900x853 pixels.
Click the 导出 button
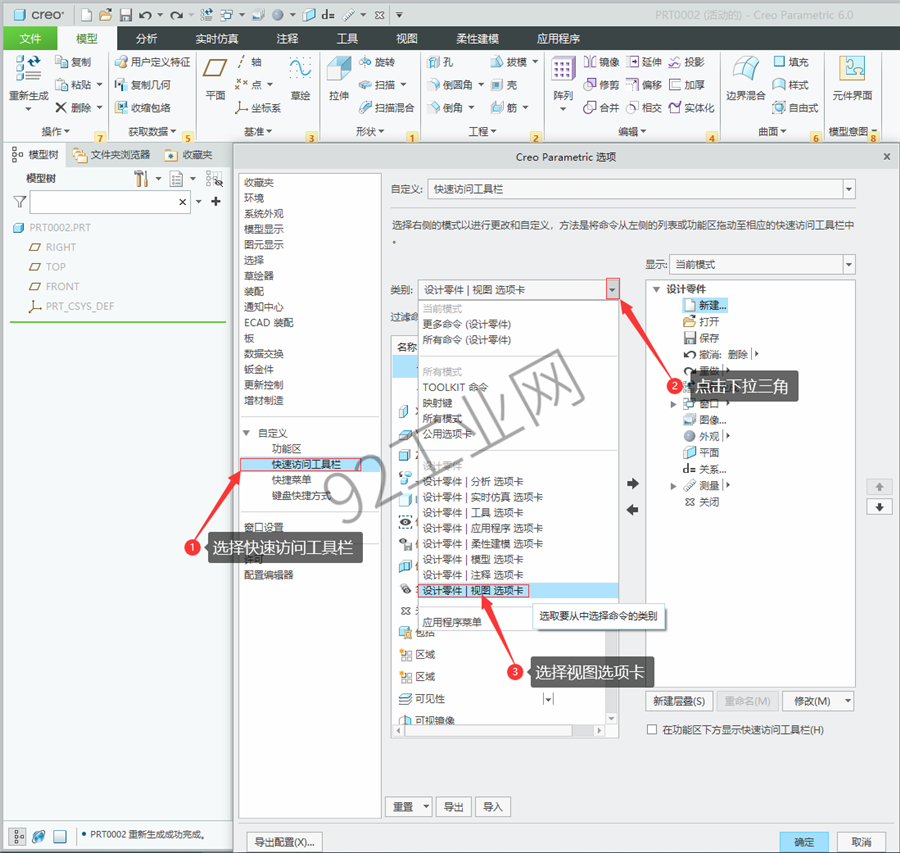tap(453, 807)
